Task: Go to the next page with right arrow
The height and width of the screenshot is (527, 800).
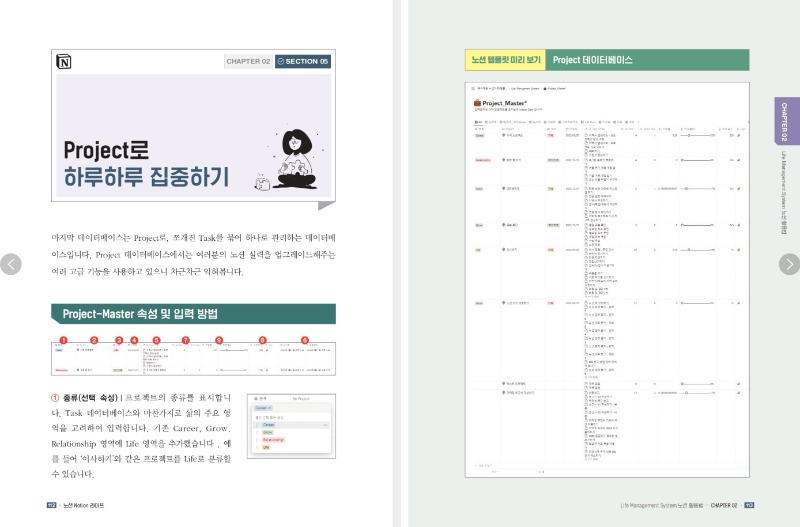Action: 789,264
